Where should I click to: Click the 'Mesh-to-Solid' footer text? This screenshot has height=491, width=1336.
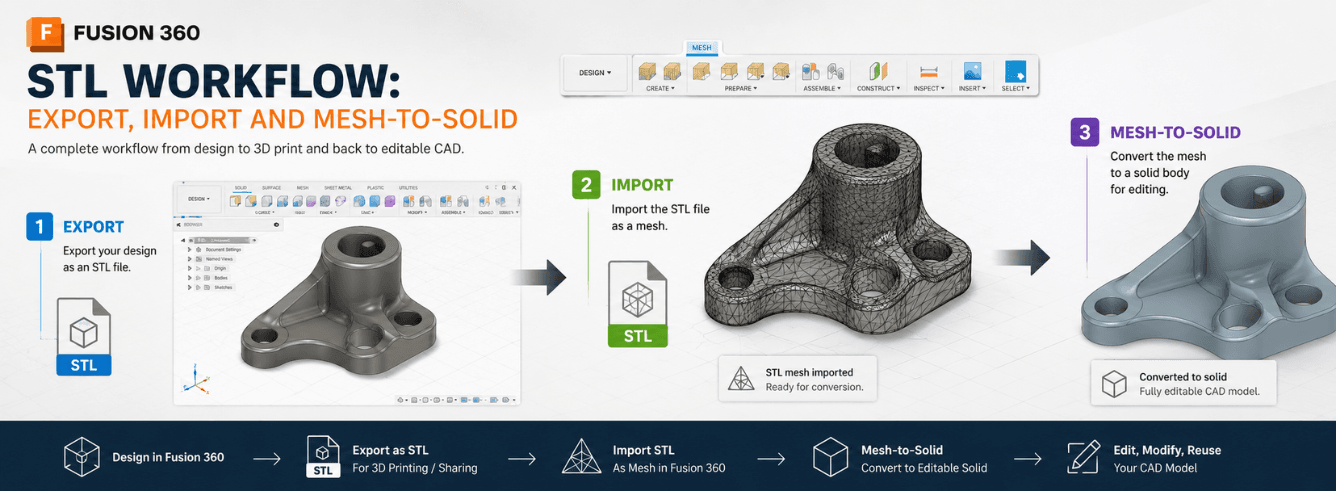[x=902, y=450]
